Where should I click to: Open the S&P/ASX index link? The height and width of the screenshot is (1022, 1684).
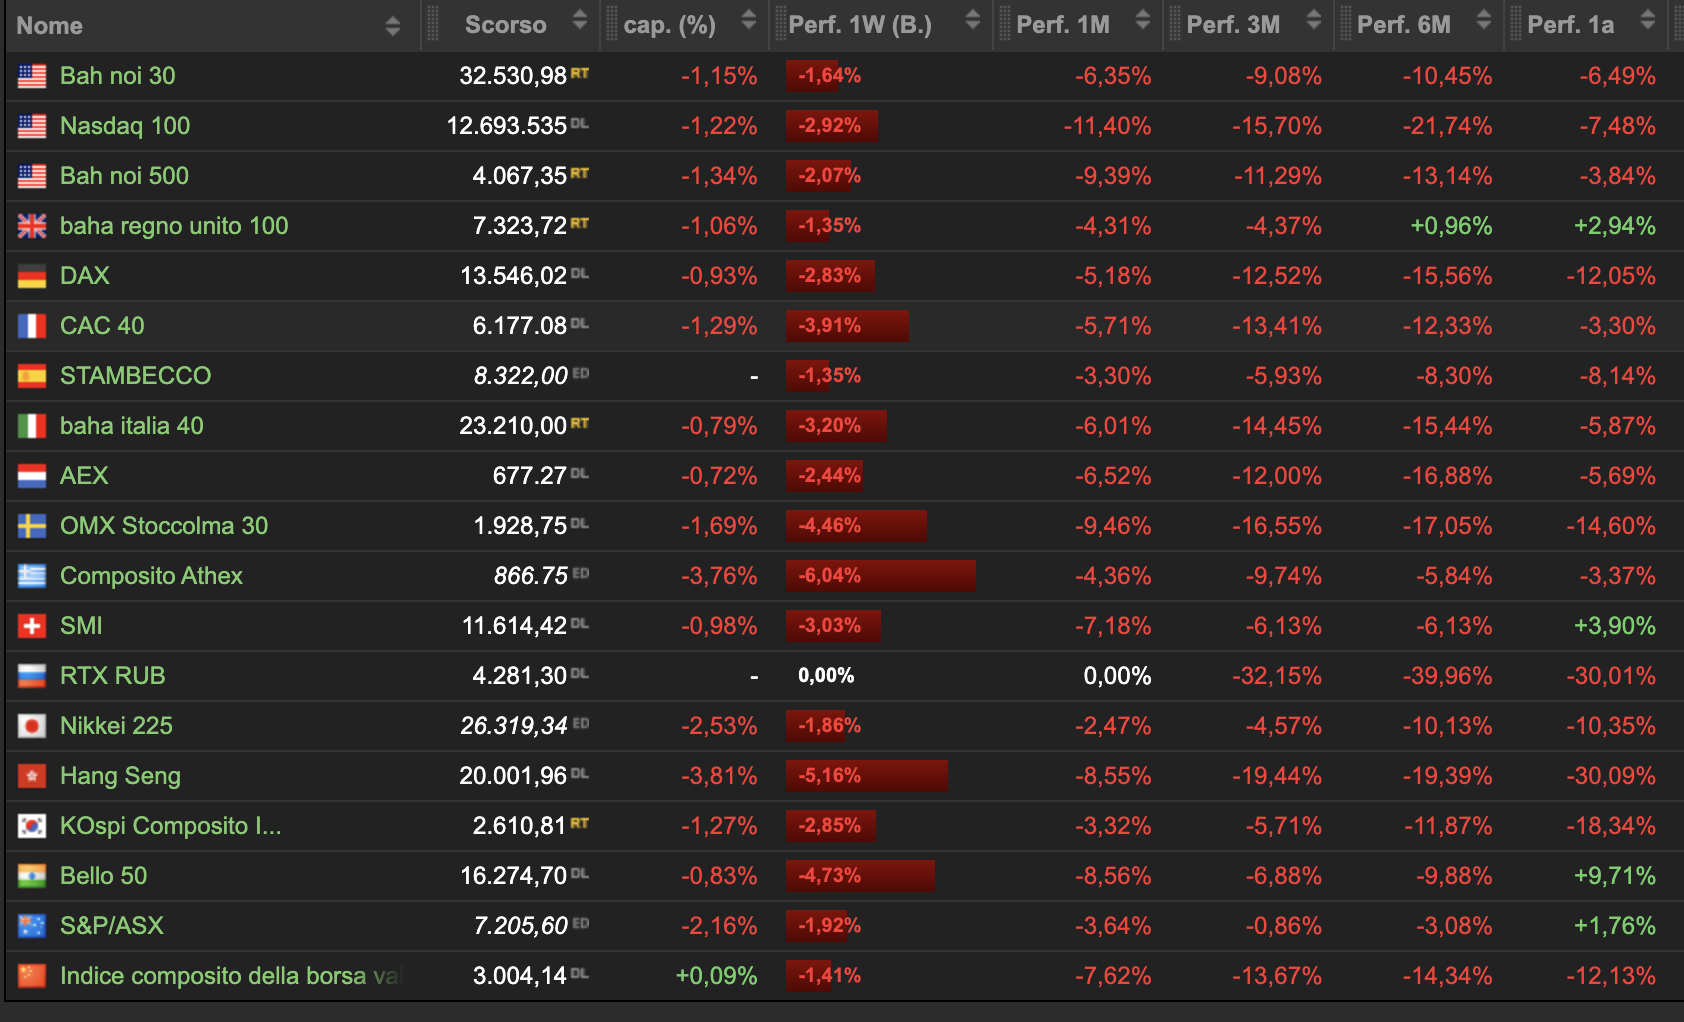pyautogui.click(x=112, y=926)
